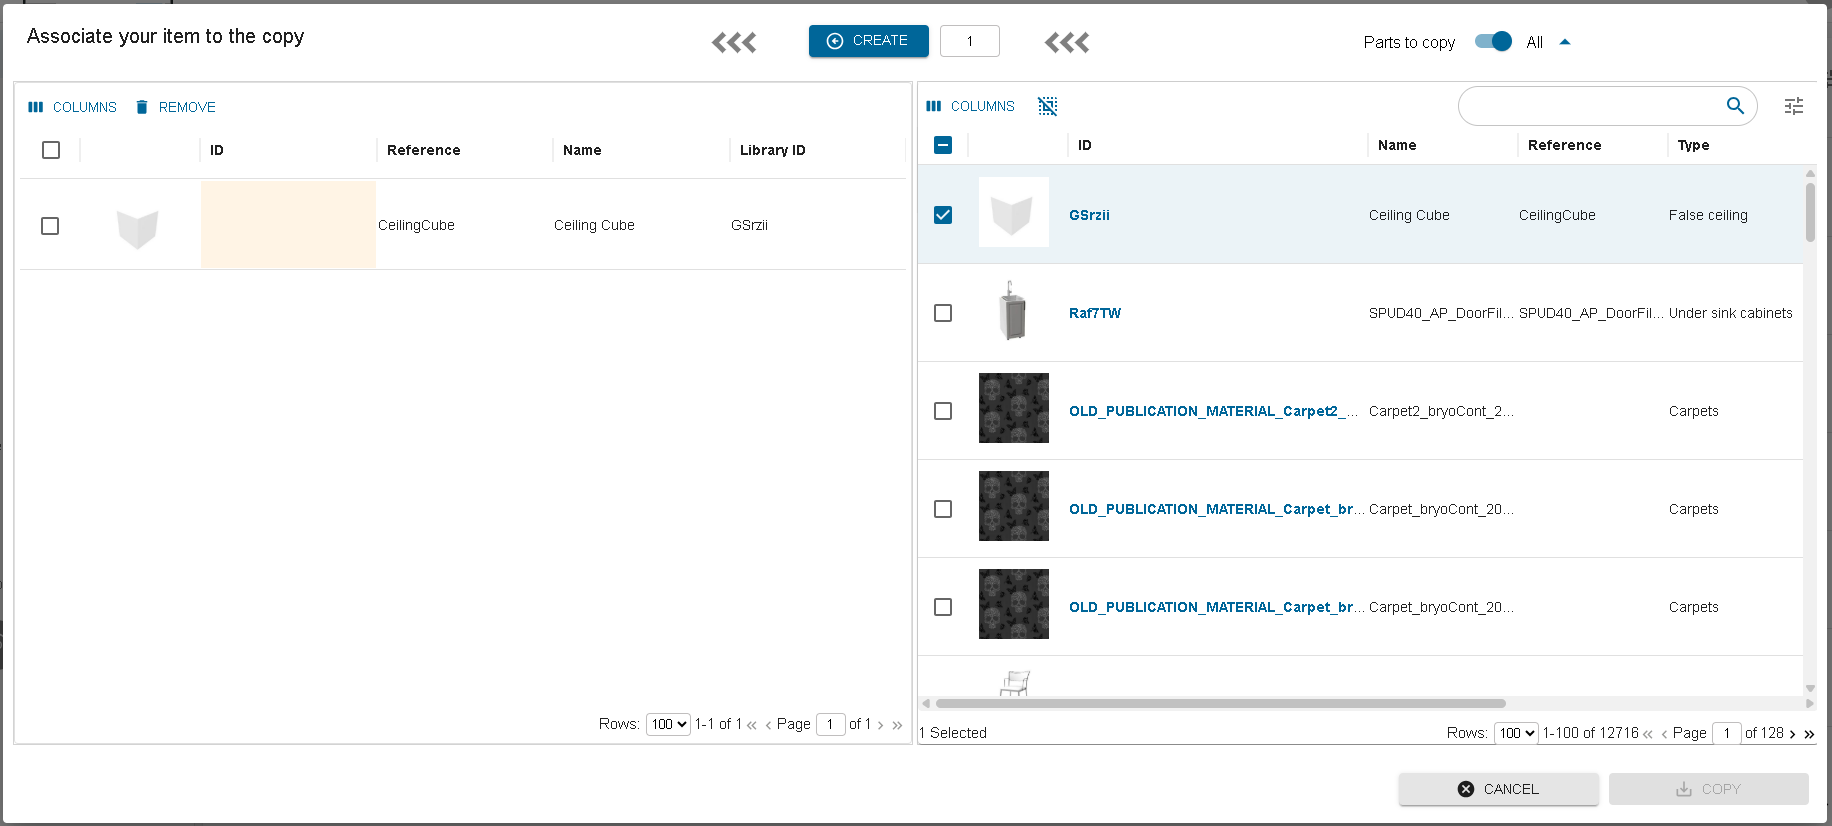This screenshot has height=826, width=1832.
Task: Click the CREATE button
Action: pyautogui.click(x=868, y=41)
